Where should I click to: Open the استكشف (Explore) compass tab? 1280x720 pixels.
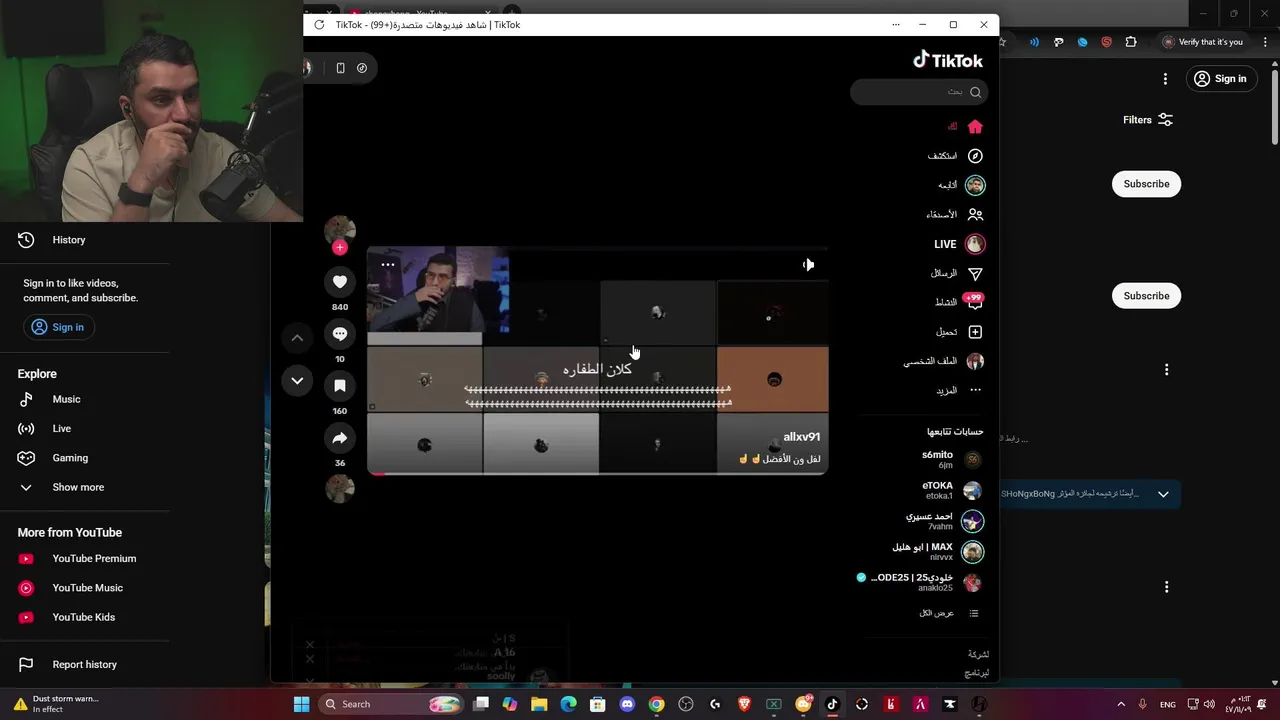[955, 156]
